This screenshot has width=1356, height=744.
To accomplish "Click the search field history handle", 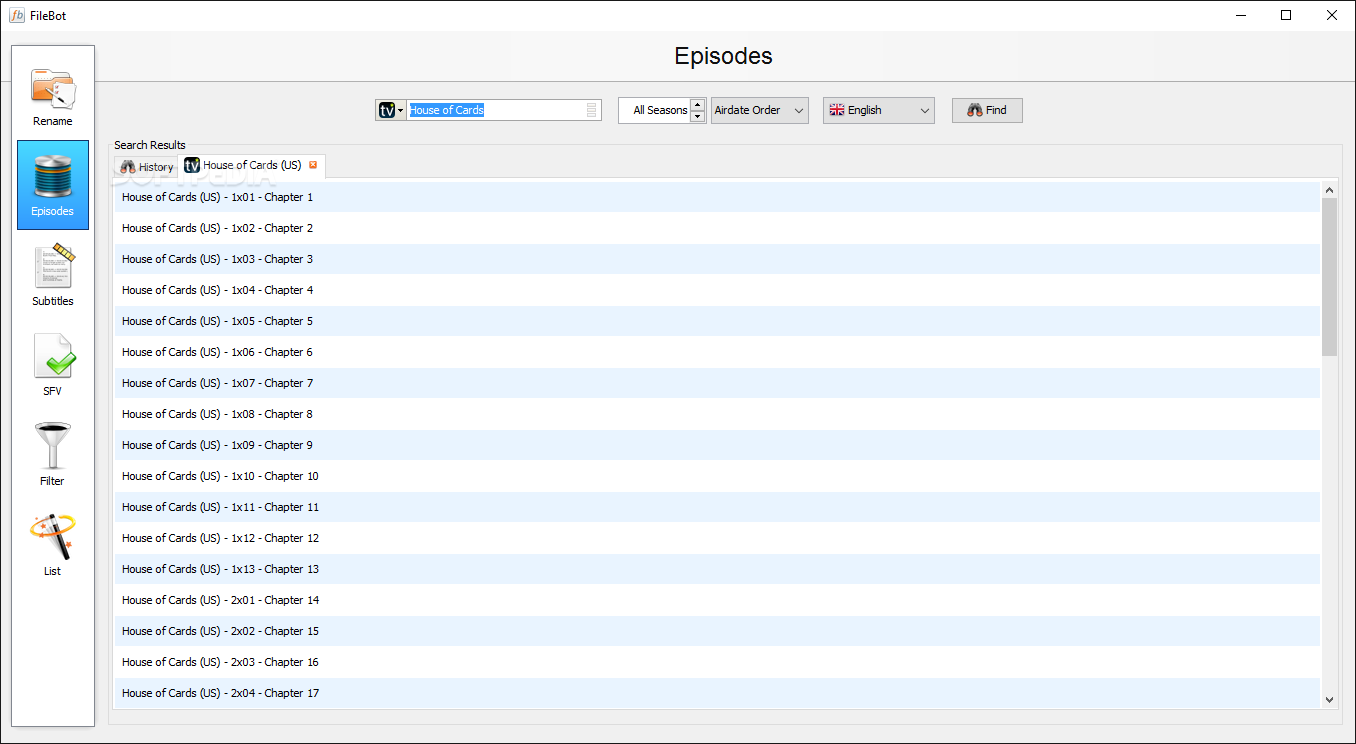I will click(x=592, y=110).
